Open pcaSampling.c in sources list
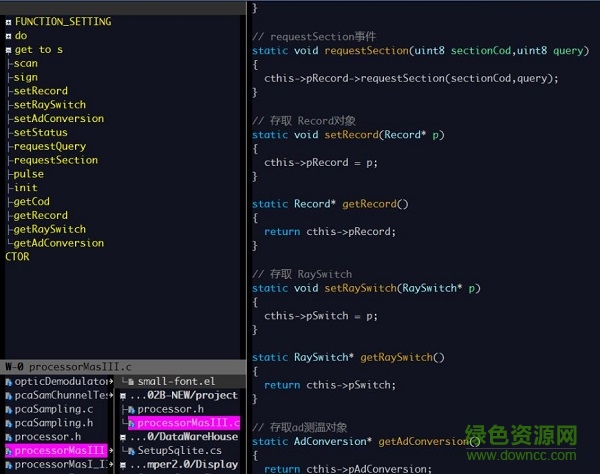Viewport: 600px width, 474px height. [54, 409]
